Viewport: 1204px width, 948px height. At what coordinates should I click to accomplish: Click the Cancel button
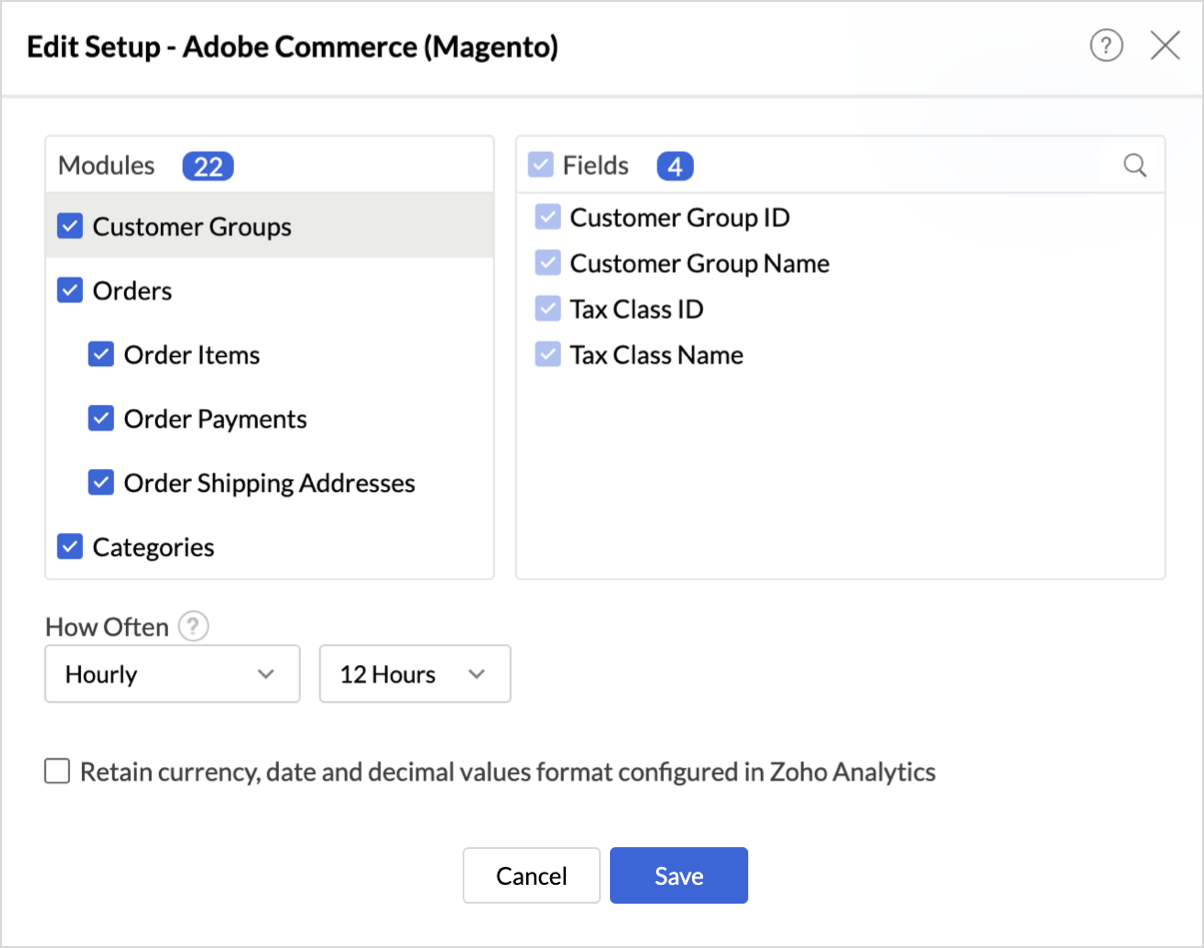531,876
